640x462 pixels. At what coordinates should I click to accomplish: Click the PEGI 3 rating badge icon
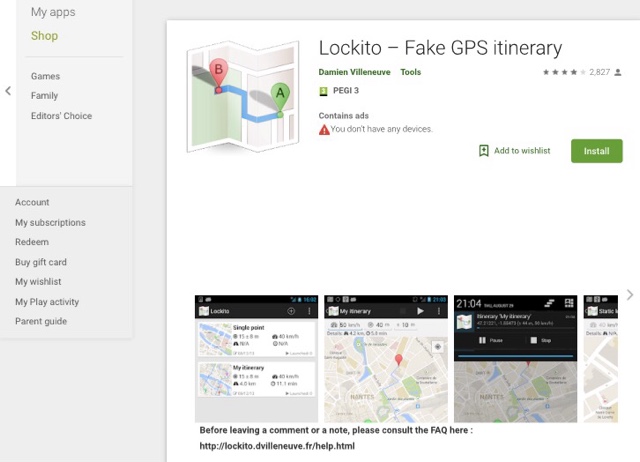click(323, 91)
